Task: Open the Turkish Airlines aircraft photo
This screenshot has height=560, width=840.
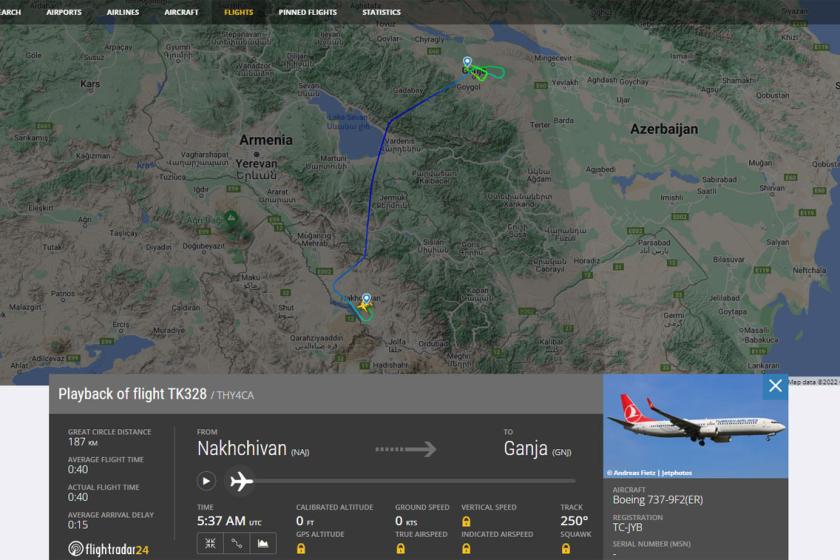Action: (695, 426)
